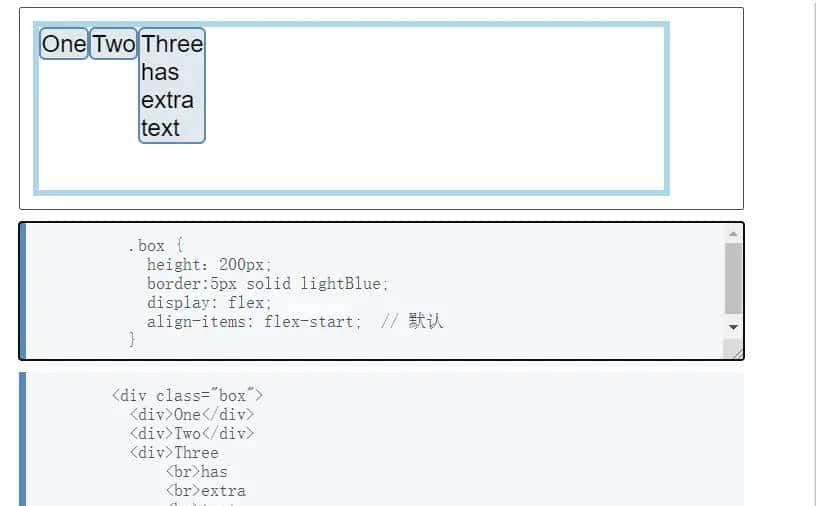Click the <div>Three line in HTML code
Screen dimensions: 816x506
click(173, 452)
